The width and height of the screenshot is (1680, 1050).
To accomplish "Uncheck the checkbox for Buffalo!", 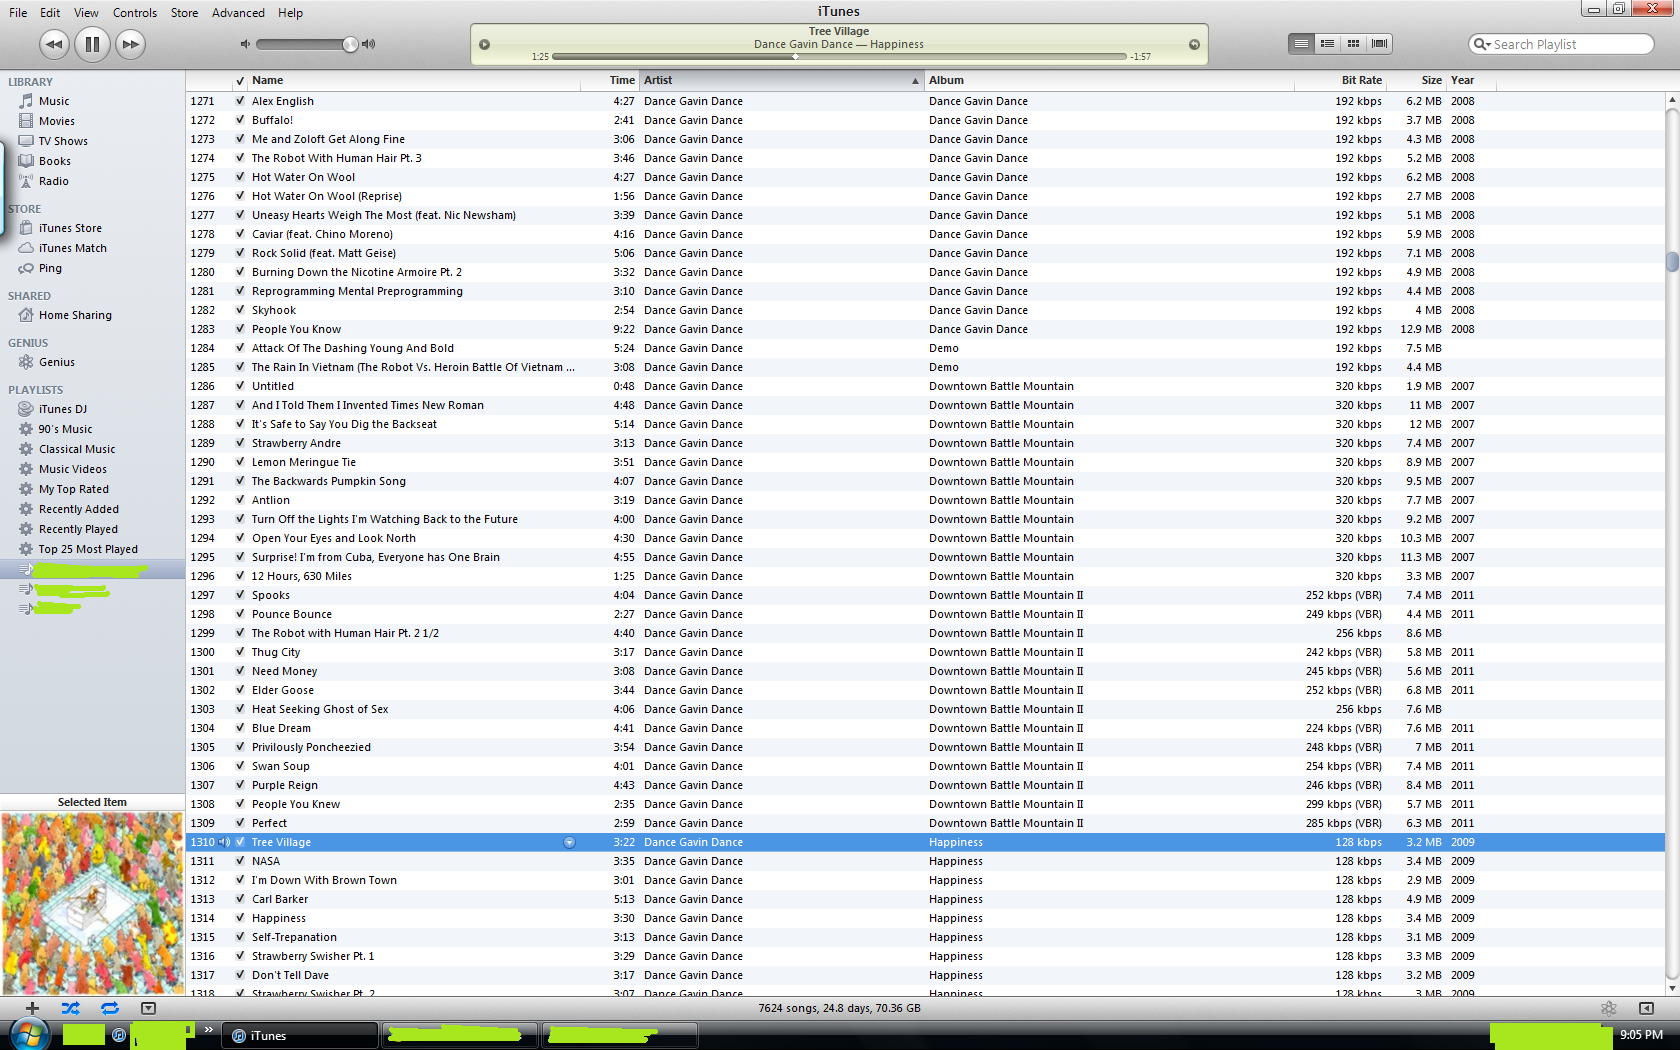I will (x=240, y=120).
